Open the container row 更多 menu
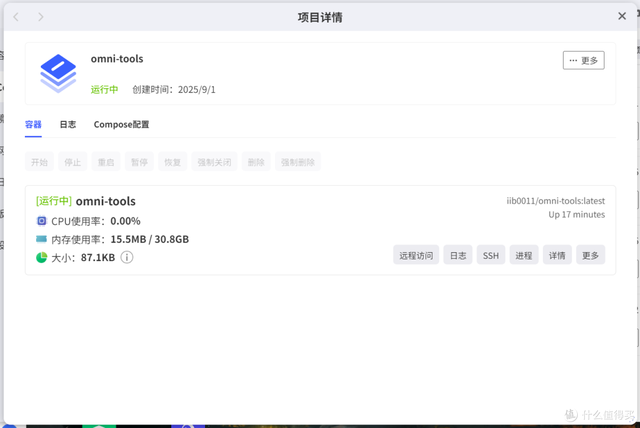 point(590,255)
